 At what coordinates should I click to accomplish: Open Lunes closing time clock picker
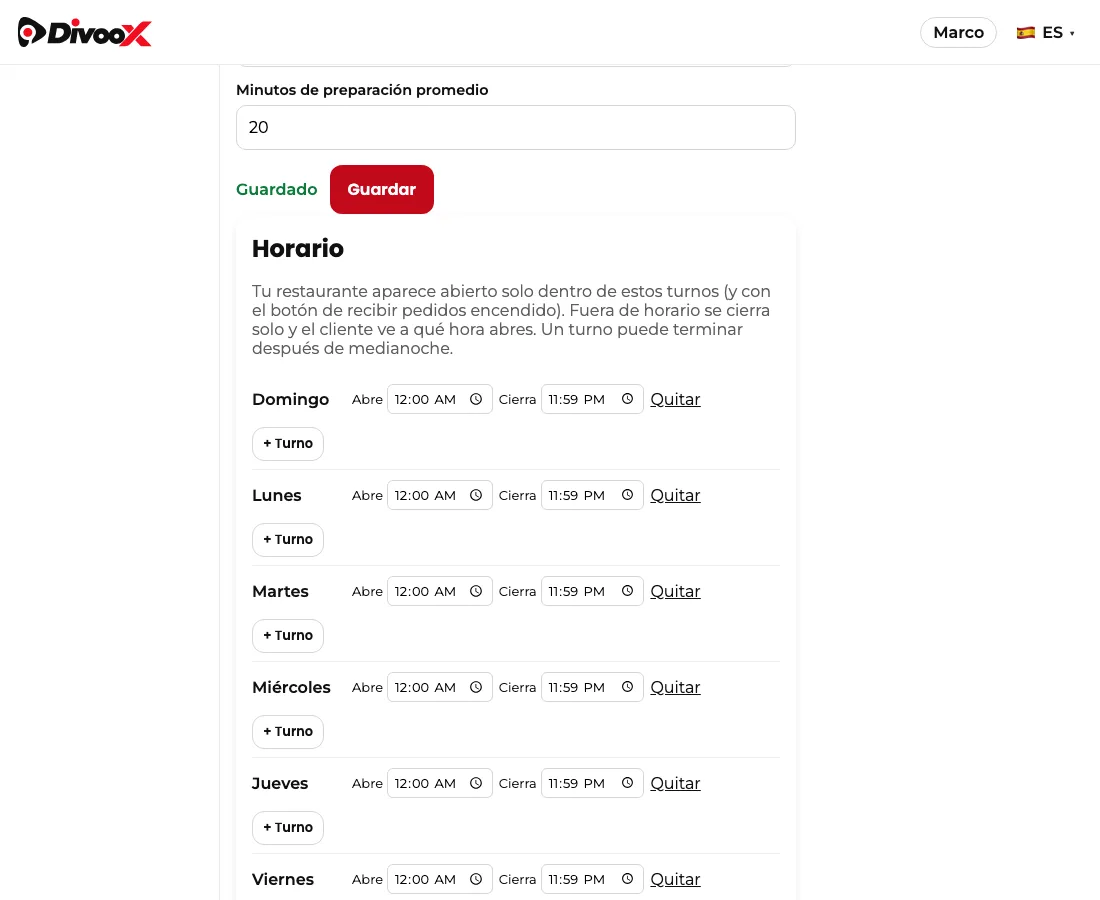tap(627, 495)
